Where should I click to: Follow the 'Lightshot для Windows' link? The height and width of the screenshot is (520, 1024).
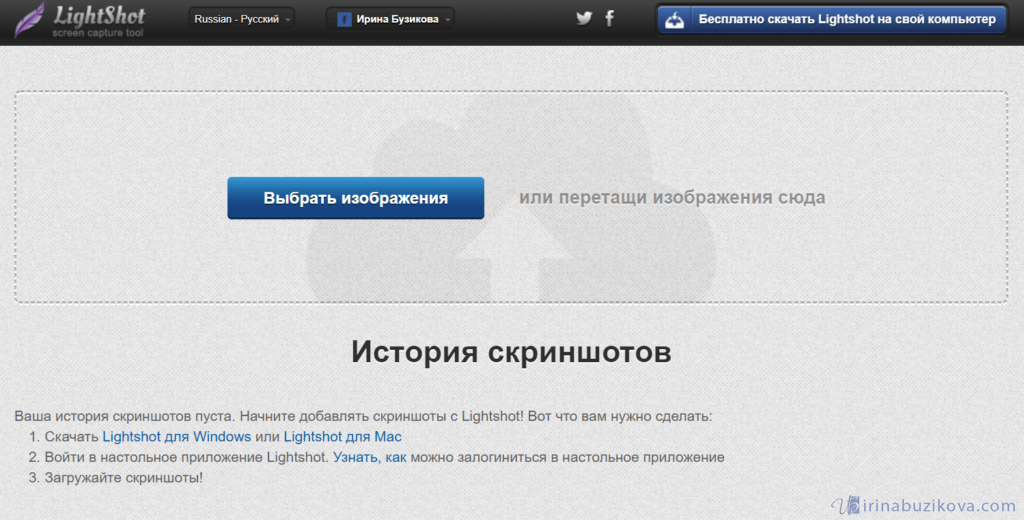click(176, 437)
